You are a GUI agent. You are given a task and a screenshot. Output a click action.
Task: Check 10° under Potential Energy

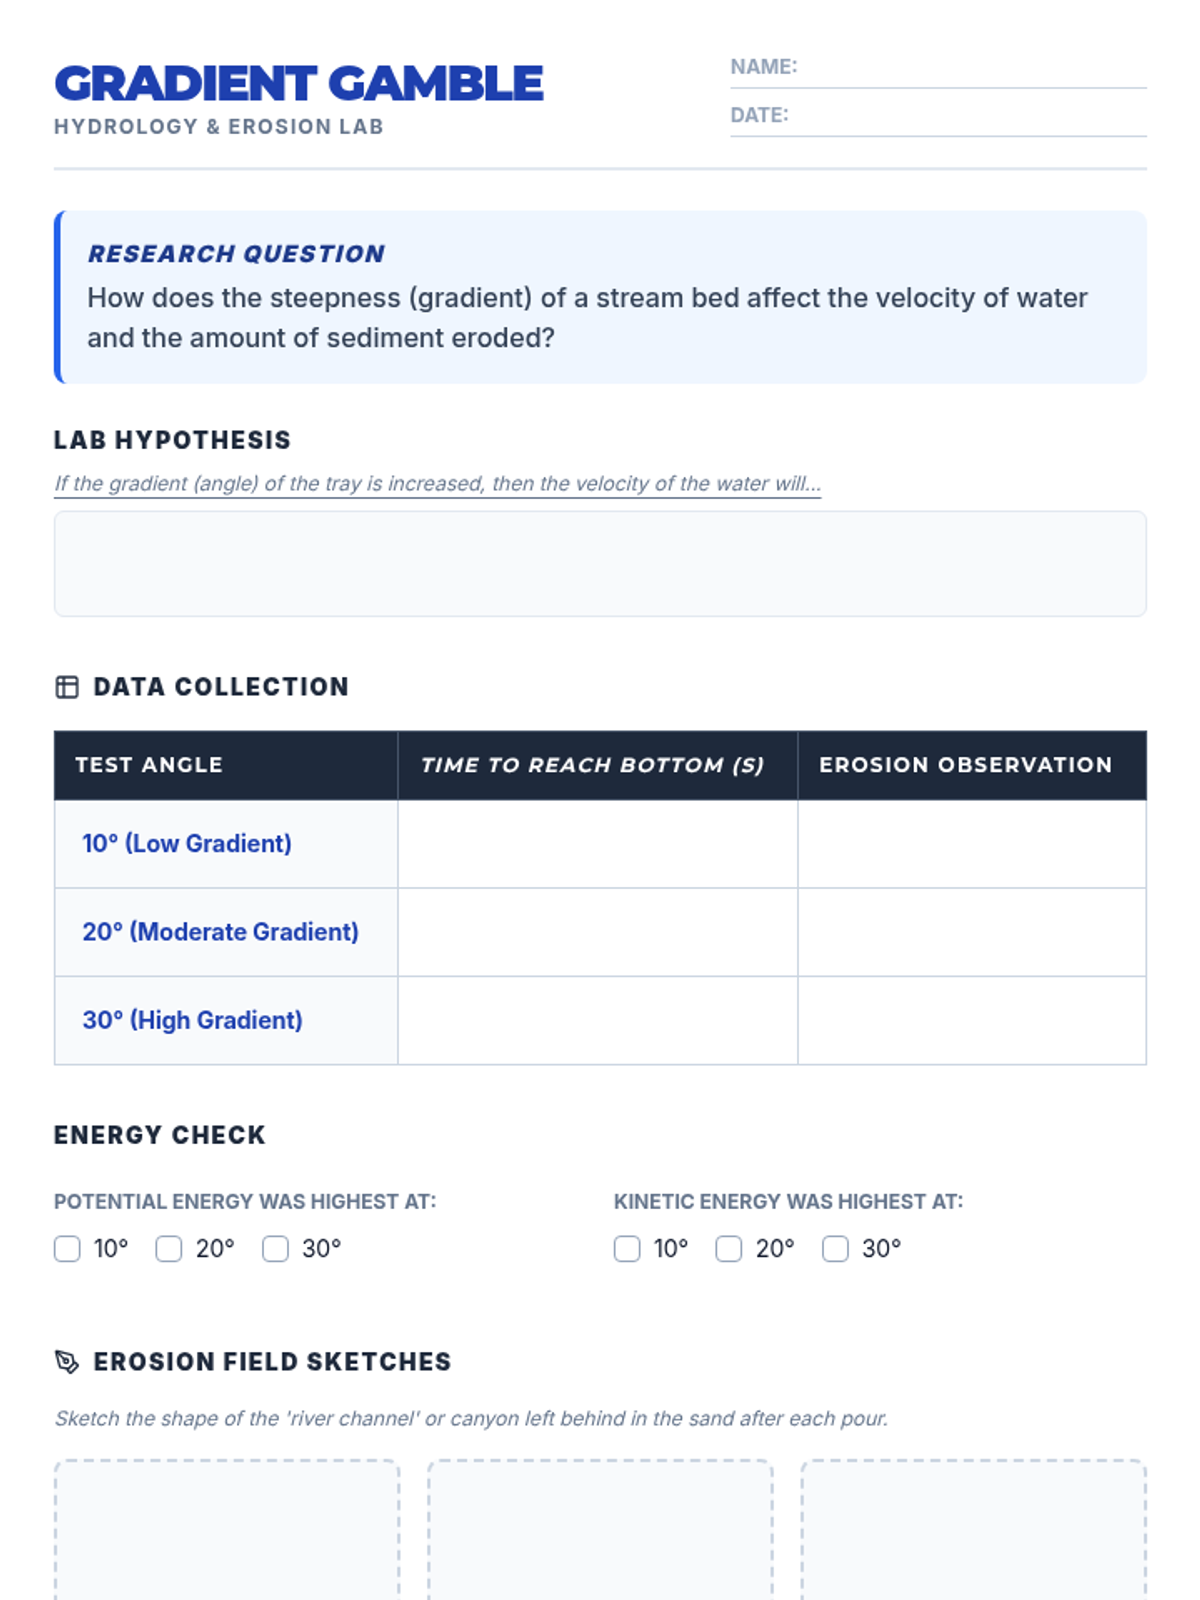tap(67, 1249)
